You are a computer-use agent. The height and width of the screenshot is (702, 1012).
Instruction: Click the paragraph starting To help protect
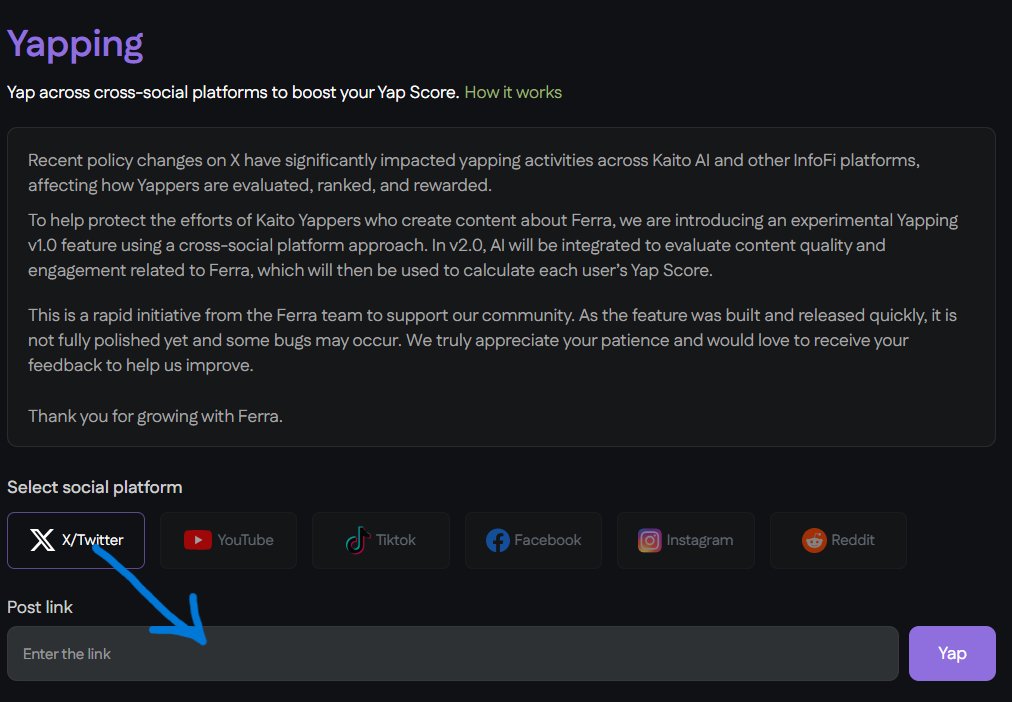tap(492, 245)
